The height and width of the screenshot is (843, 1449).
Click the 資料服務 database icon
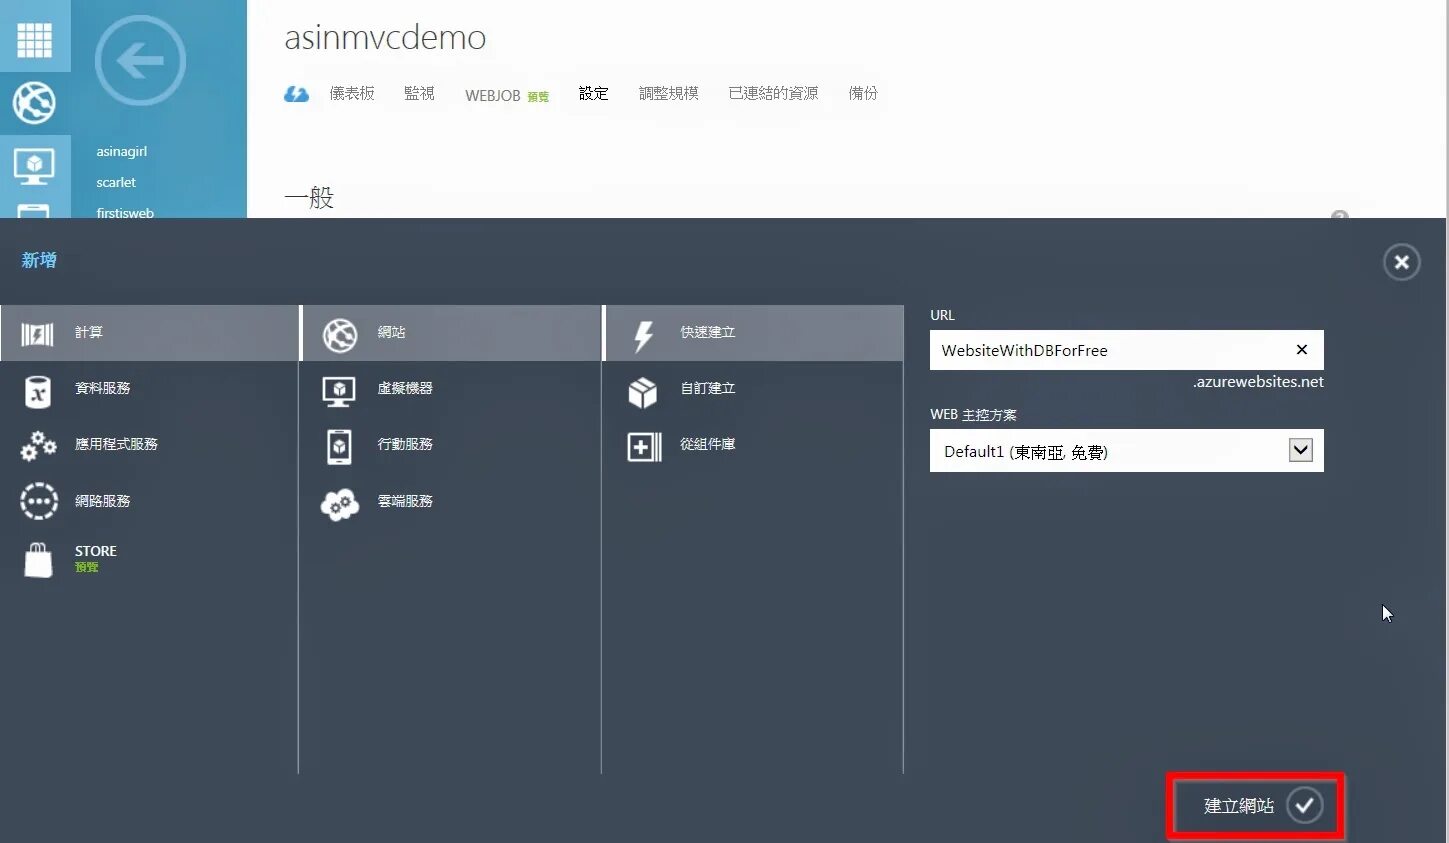pos(38,390)
